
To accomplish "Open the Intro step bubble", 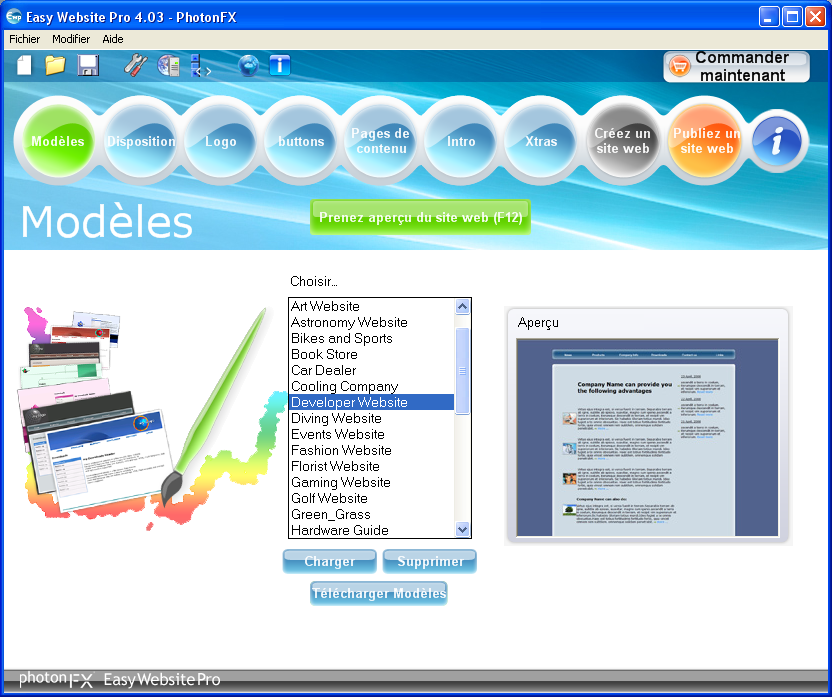I will [461, 141].
